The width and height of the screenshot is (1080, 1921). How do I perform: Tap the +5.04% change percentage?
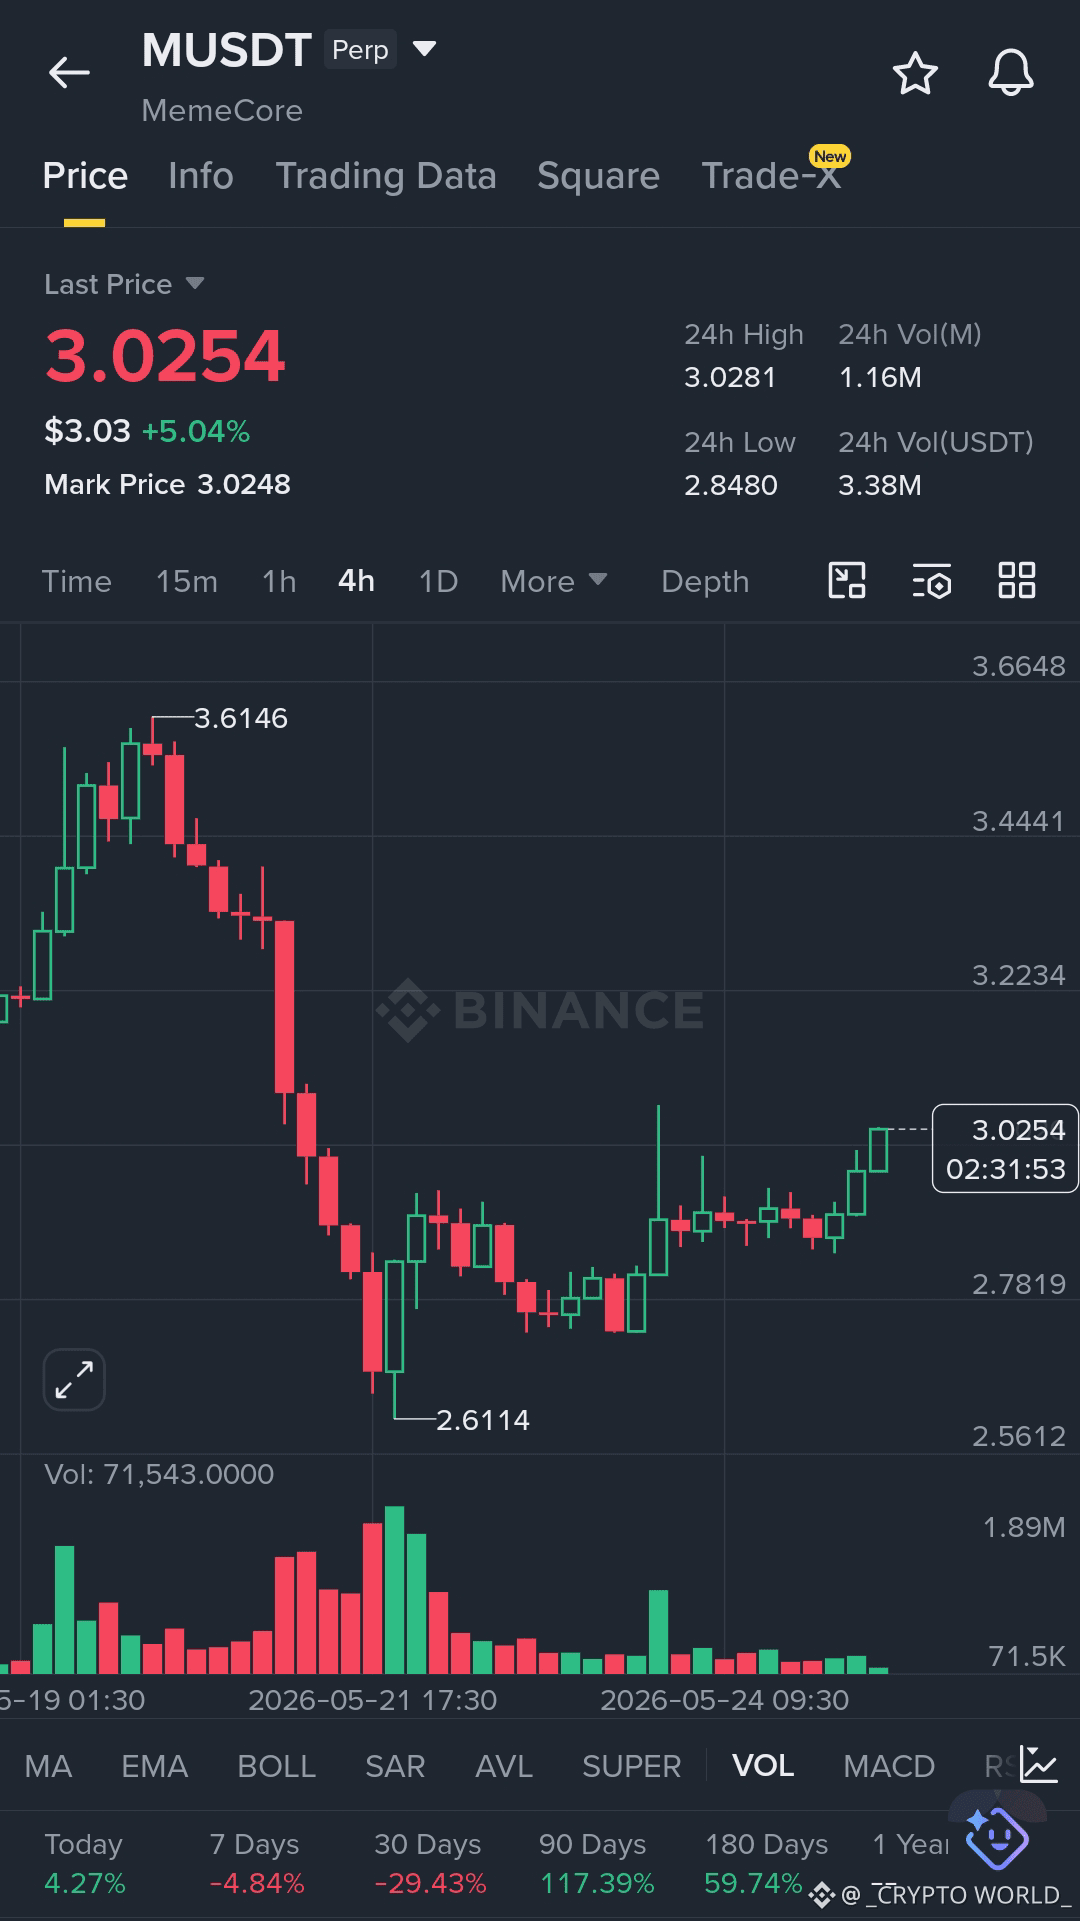[196, 431]
